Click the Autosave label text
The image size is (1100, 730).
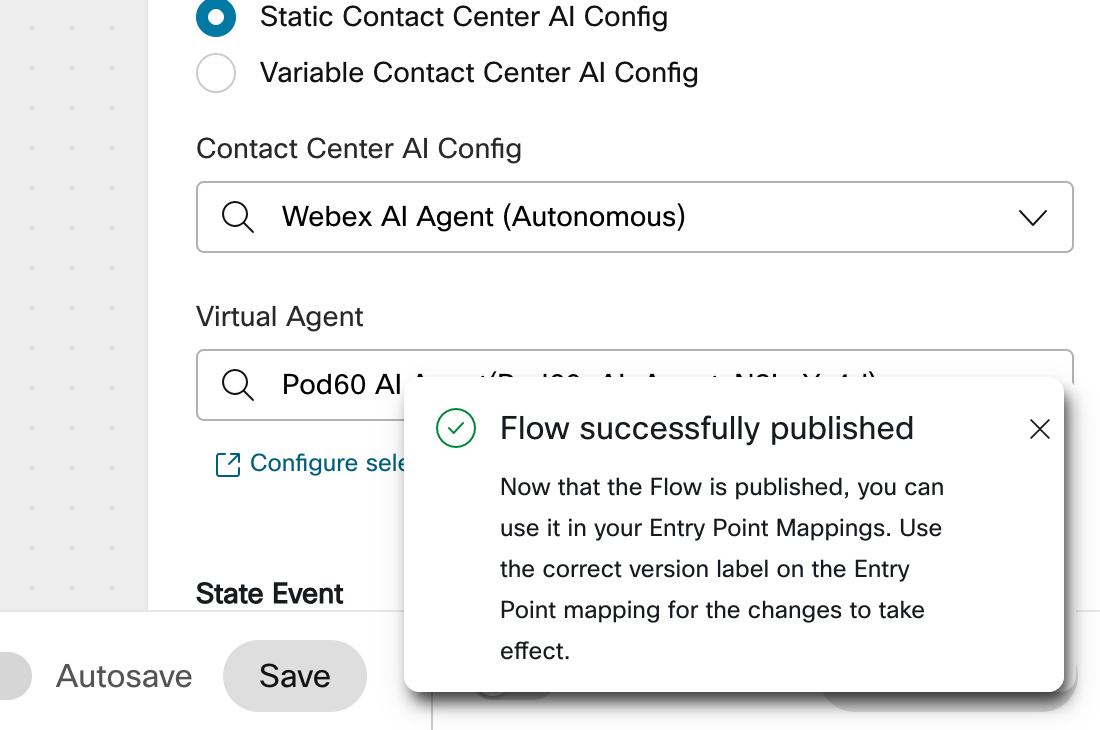124,676
